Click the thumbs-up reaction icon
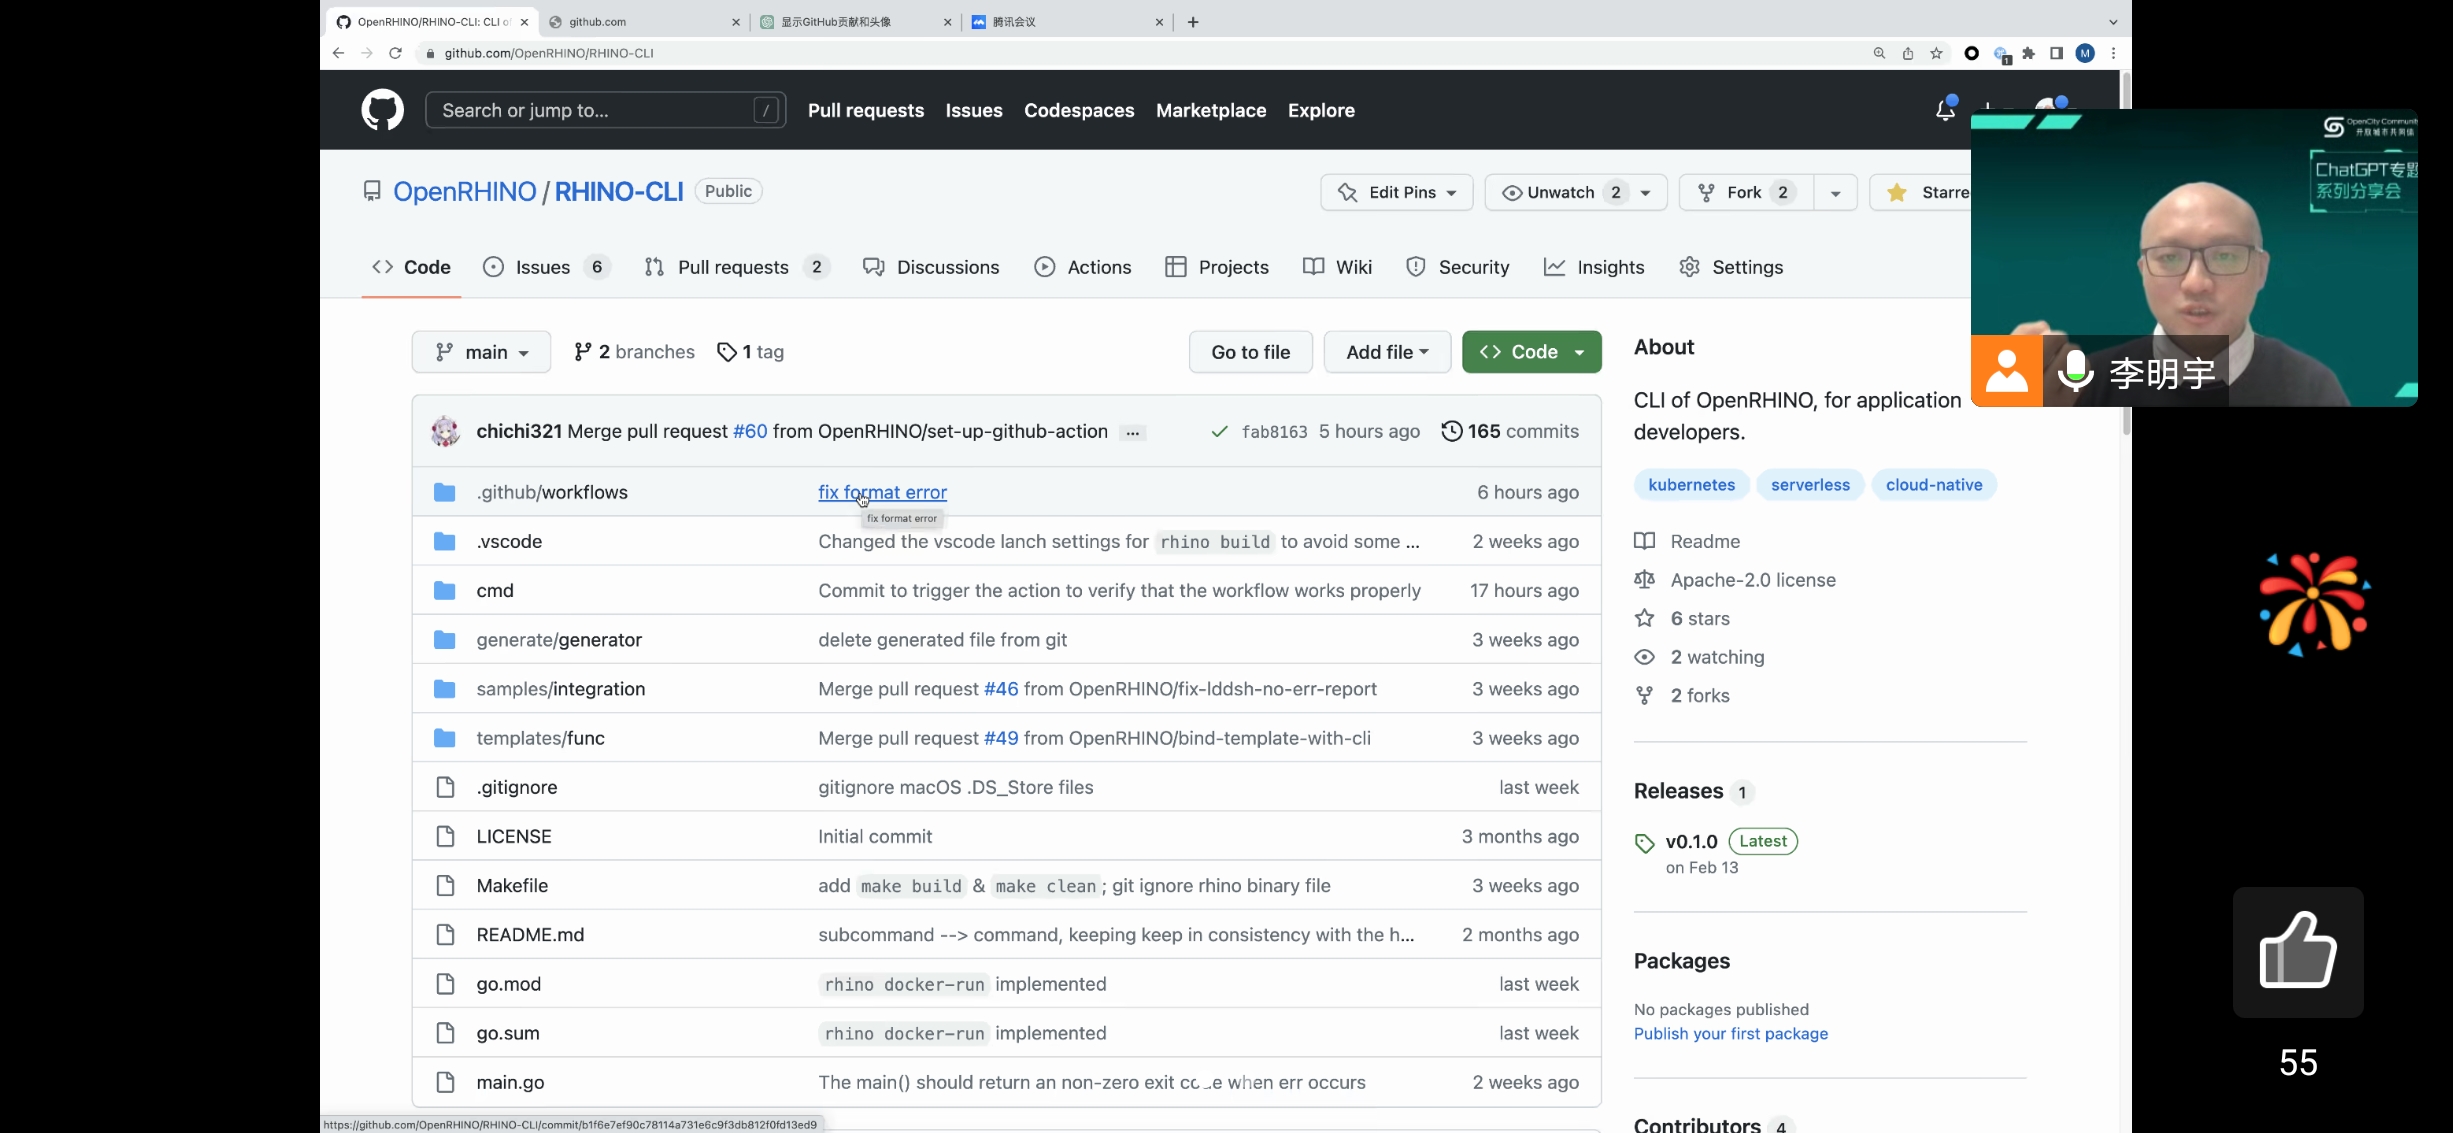 [x=2298, y=951]
